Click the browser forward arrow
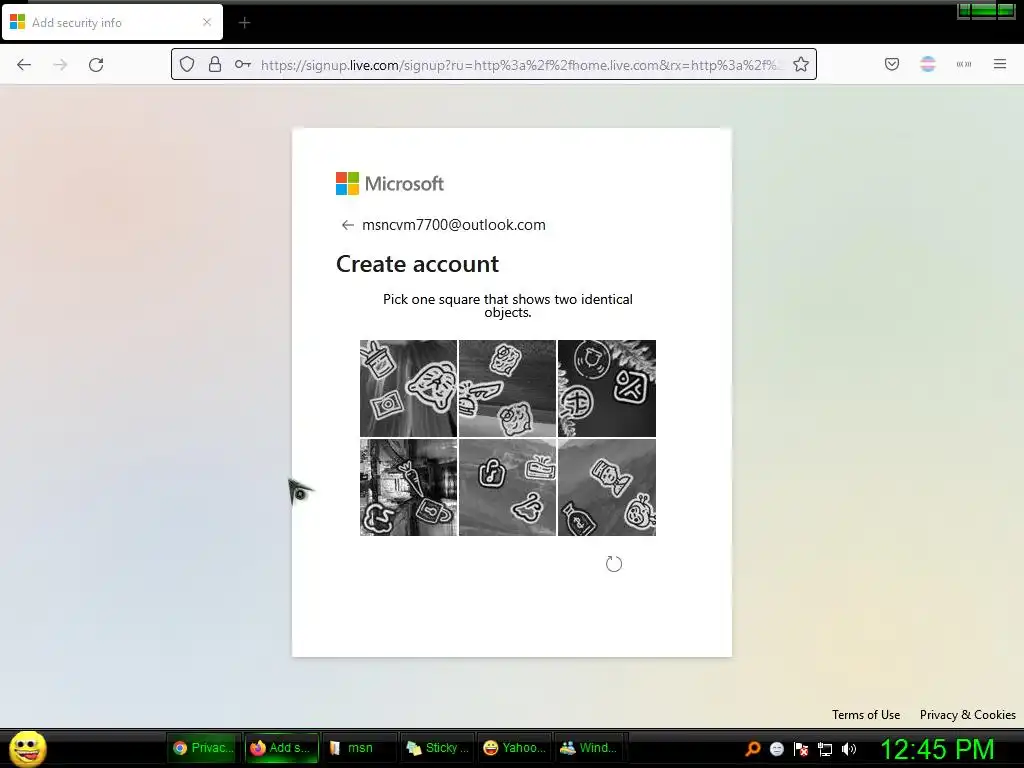Screen dimensions: 1024x768 point(60,65)
